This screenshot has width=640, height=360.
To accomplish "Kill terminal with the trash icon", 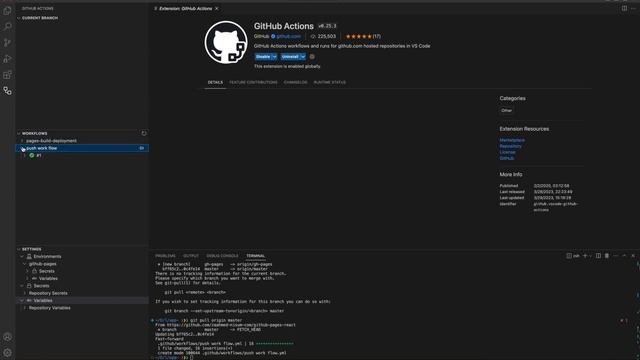I will point(607,256).
